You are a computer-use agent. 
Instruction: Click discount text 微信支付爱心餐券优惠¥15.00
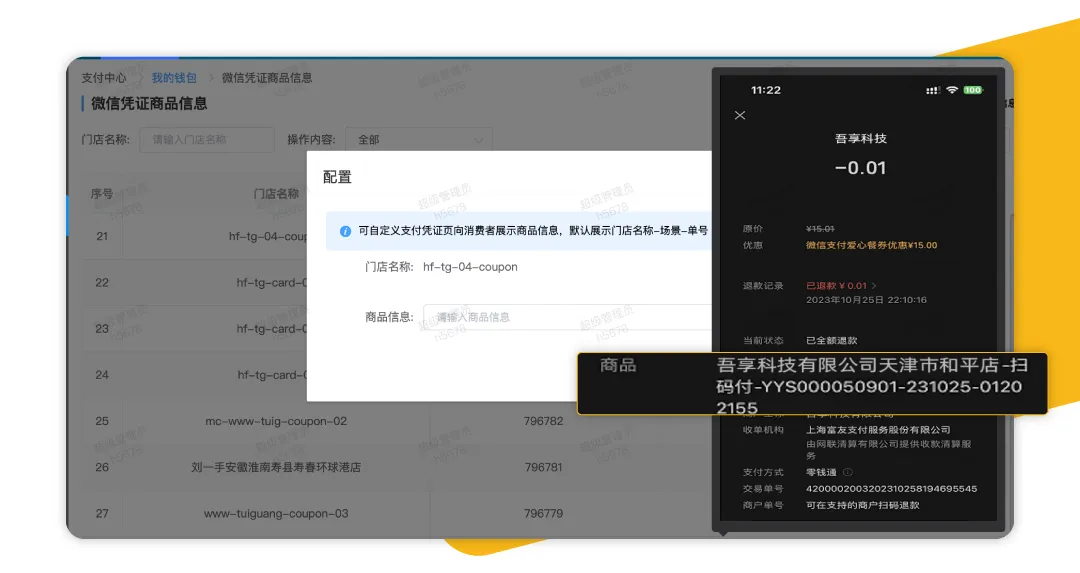[x=871, y=245]
